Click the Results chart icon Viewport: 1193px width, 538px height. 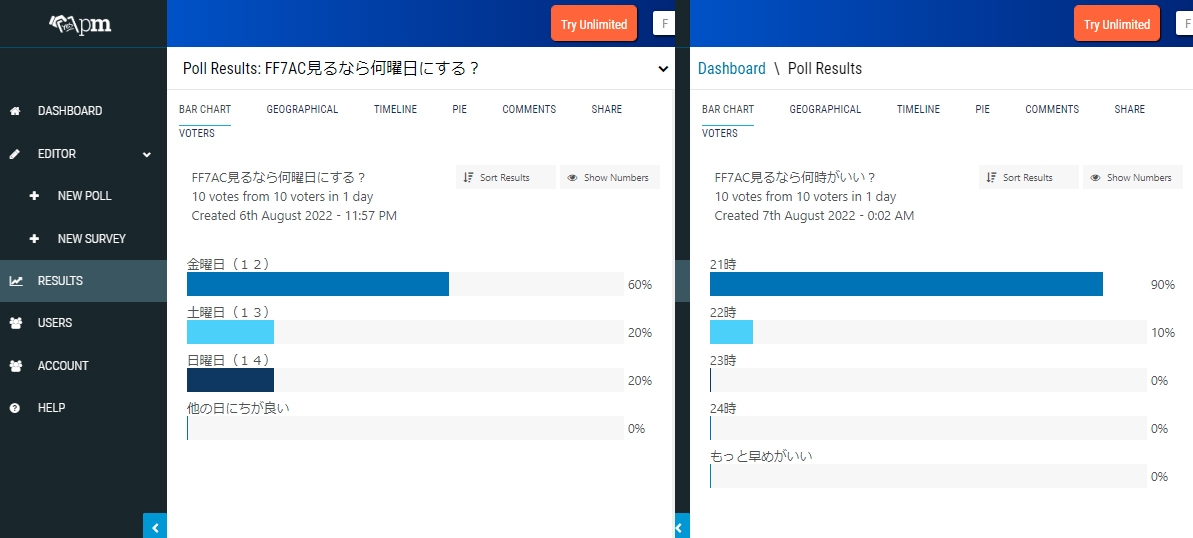pos(15,281)
